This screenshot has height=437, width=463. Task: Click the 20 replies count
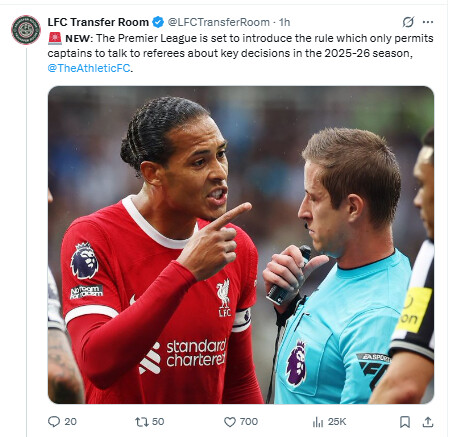(x=70, y=422)
